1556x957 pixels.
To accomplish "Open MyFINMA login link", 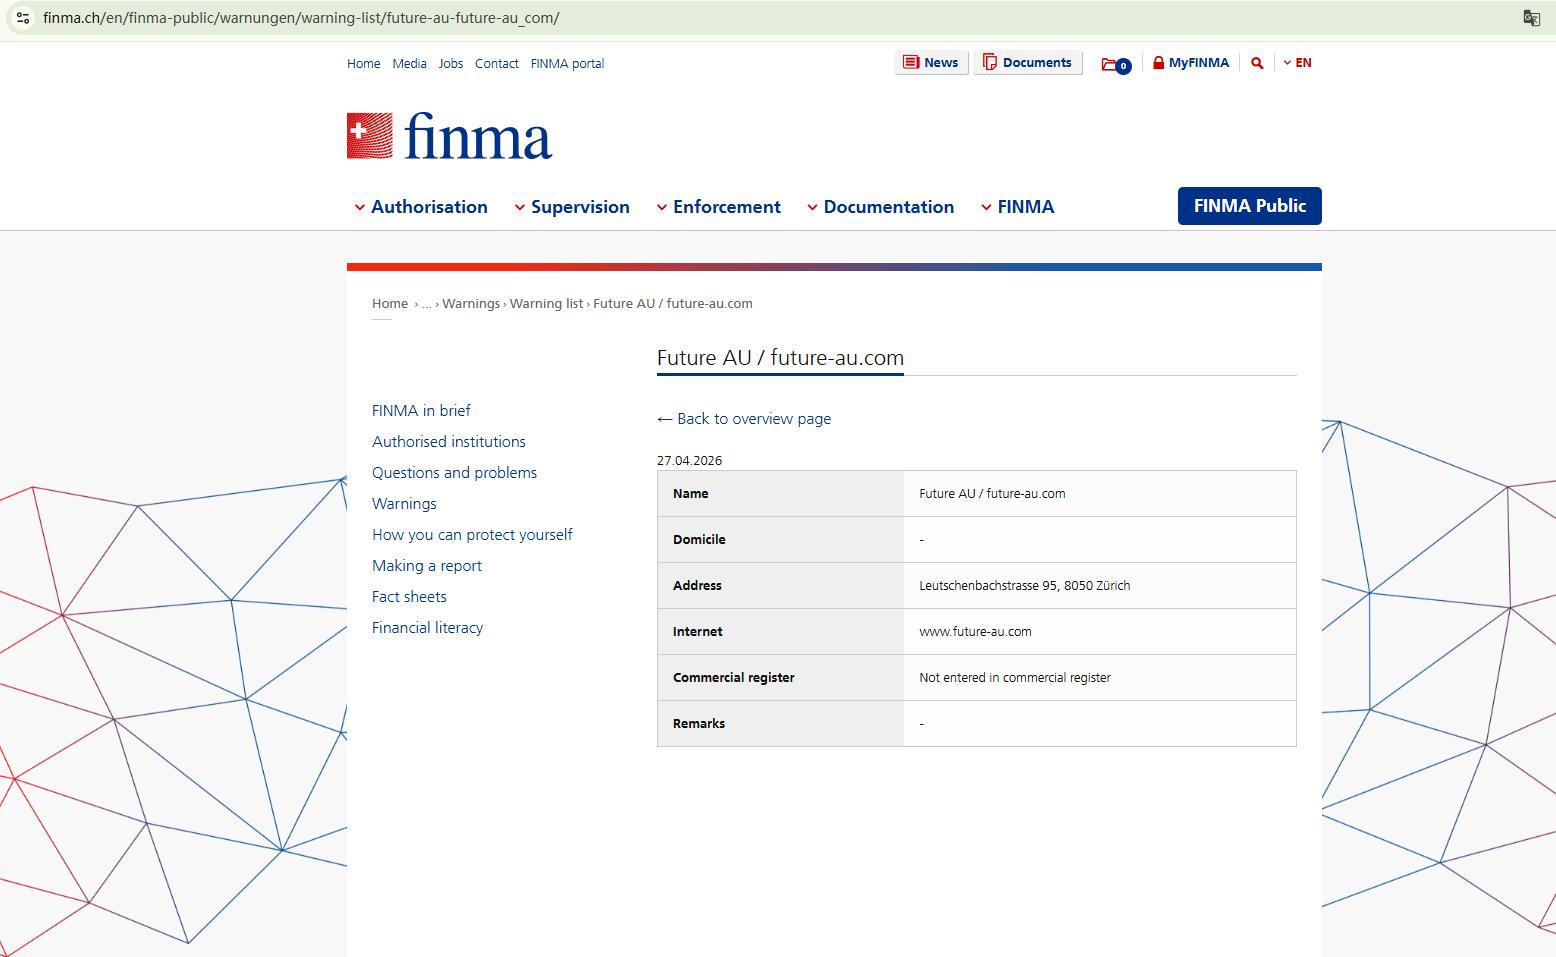I will tap(1191, 62).
